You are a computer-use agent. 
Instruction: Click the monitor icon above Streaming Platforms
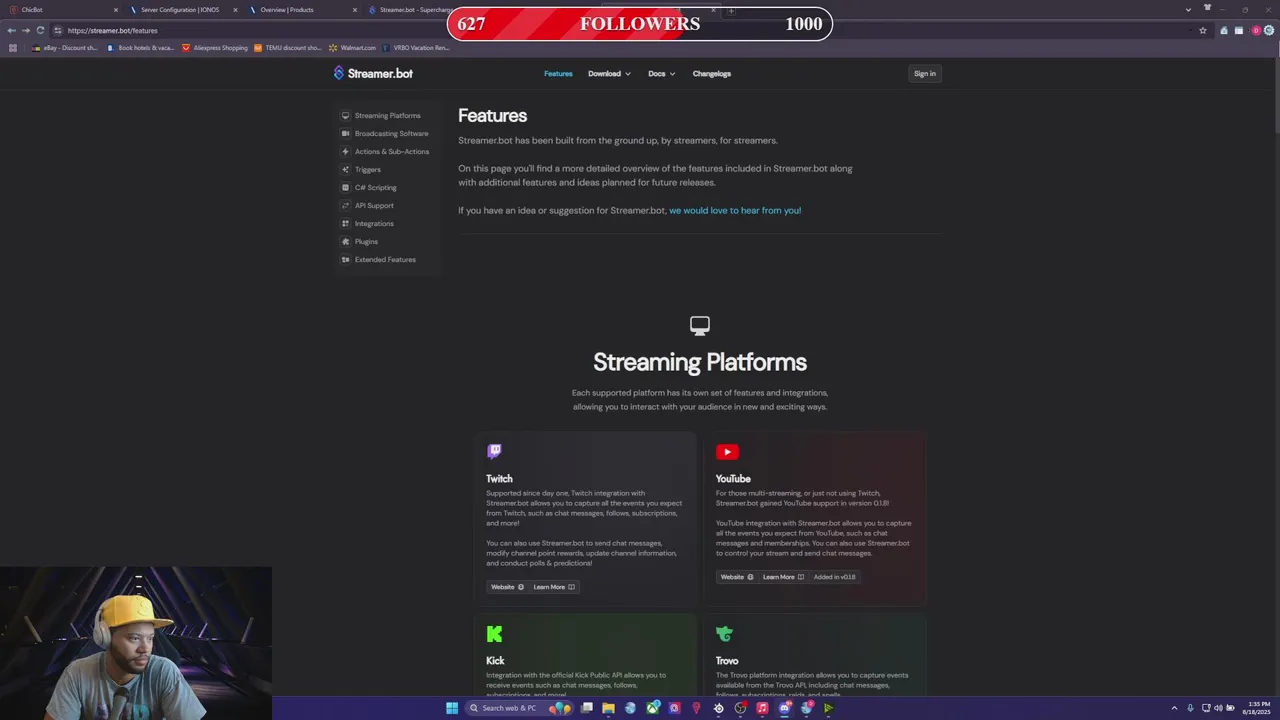pos(700,325)
